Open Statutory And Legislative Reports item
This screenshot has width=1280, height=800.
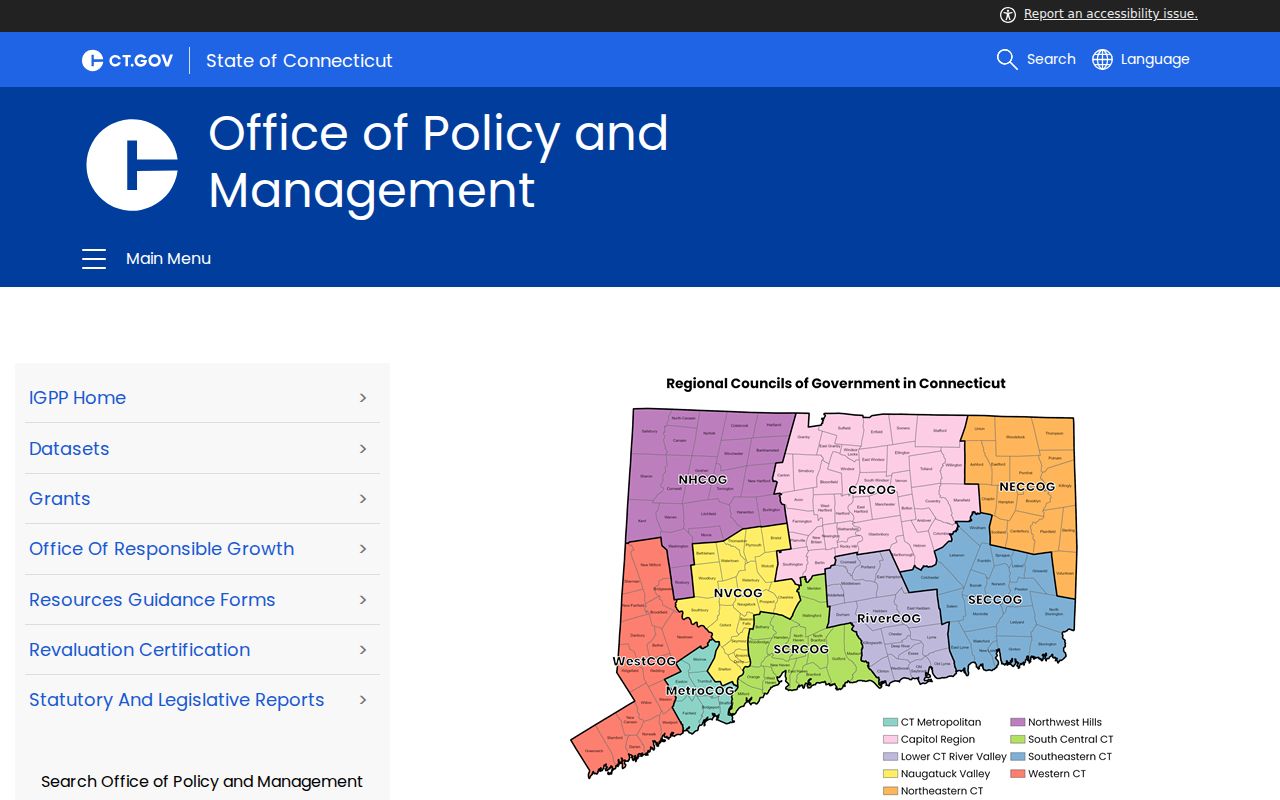(177, 700)
